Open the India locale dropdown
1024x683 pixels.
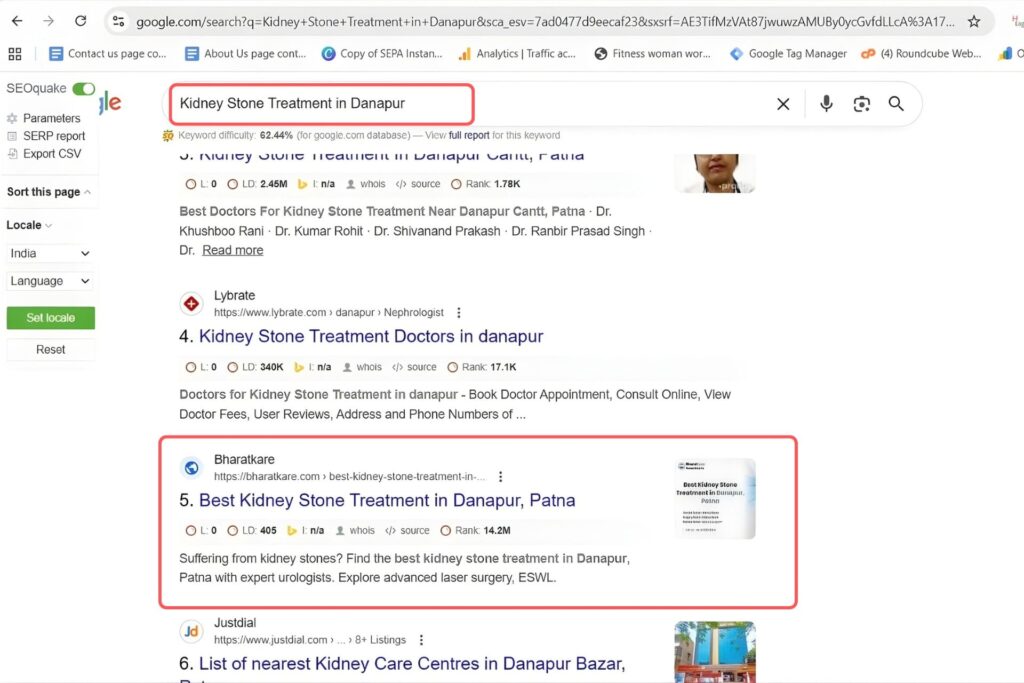[48, 253]
